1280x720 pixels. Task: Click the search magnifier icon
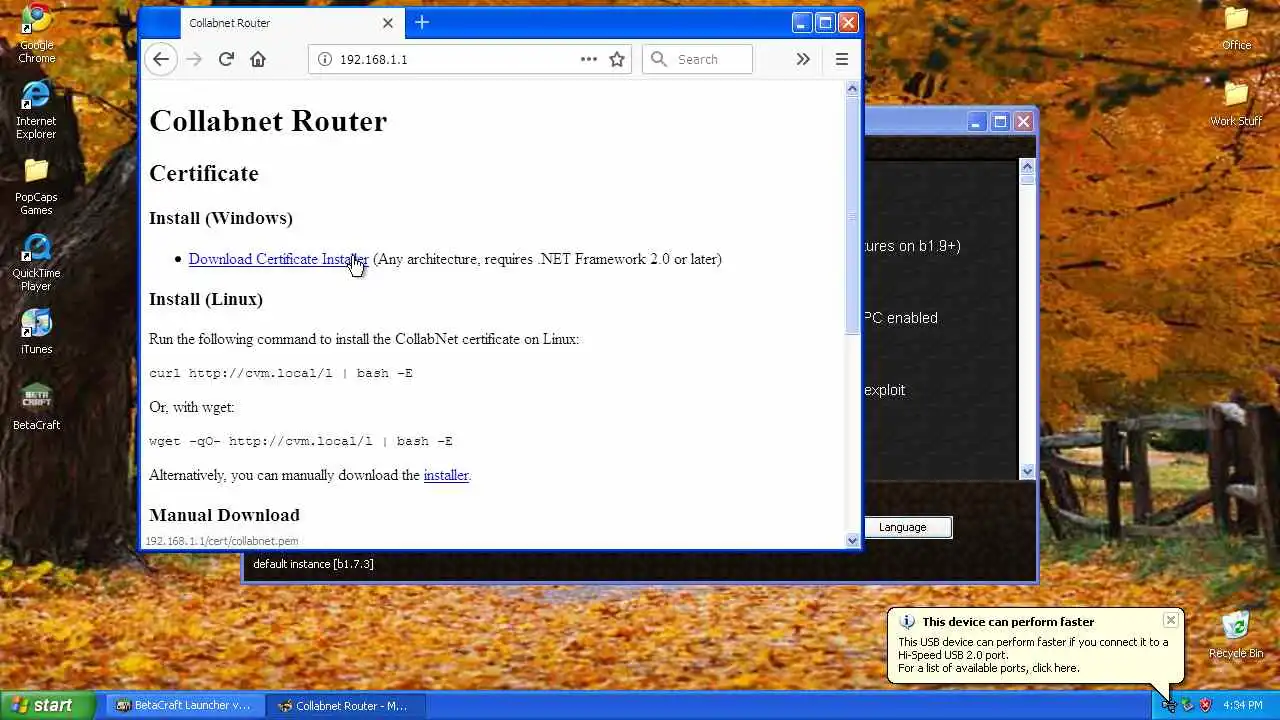[x=658, y=59]
